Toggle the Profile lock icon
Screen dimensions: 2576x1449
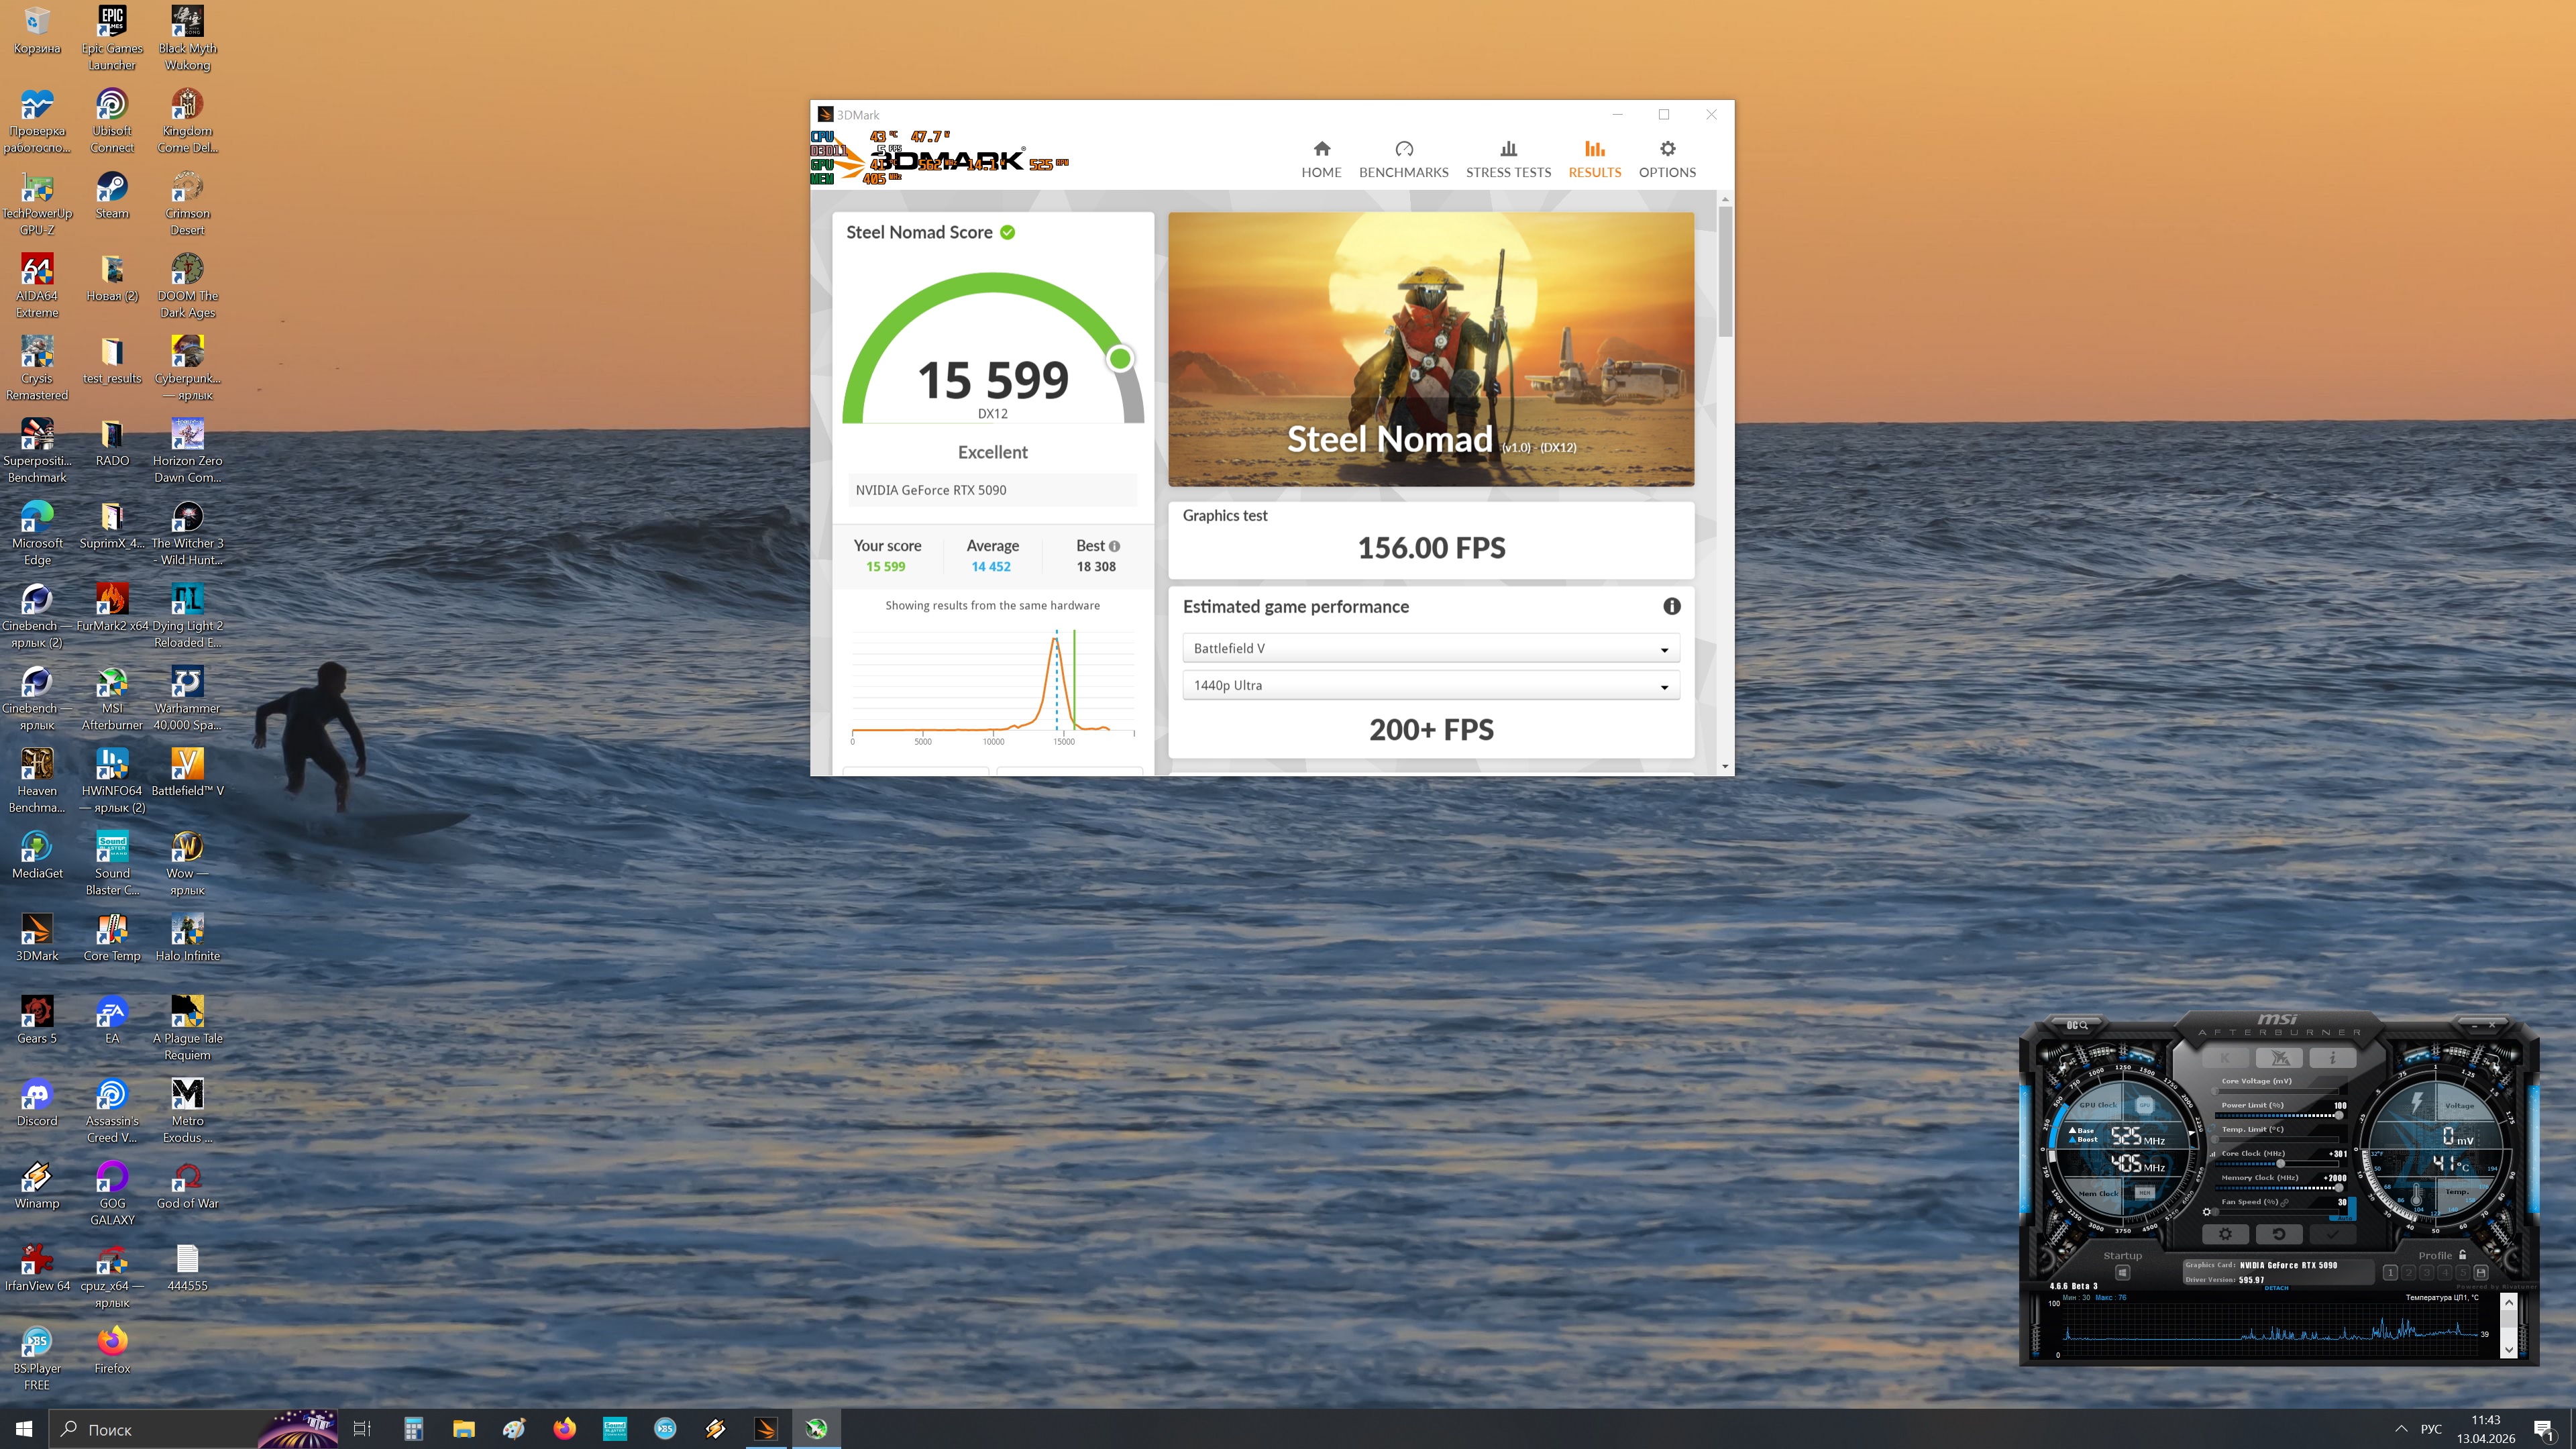[x=2462, y=1255]
